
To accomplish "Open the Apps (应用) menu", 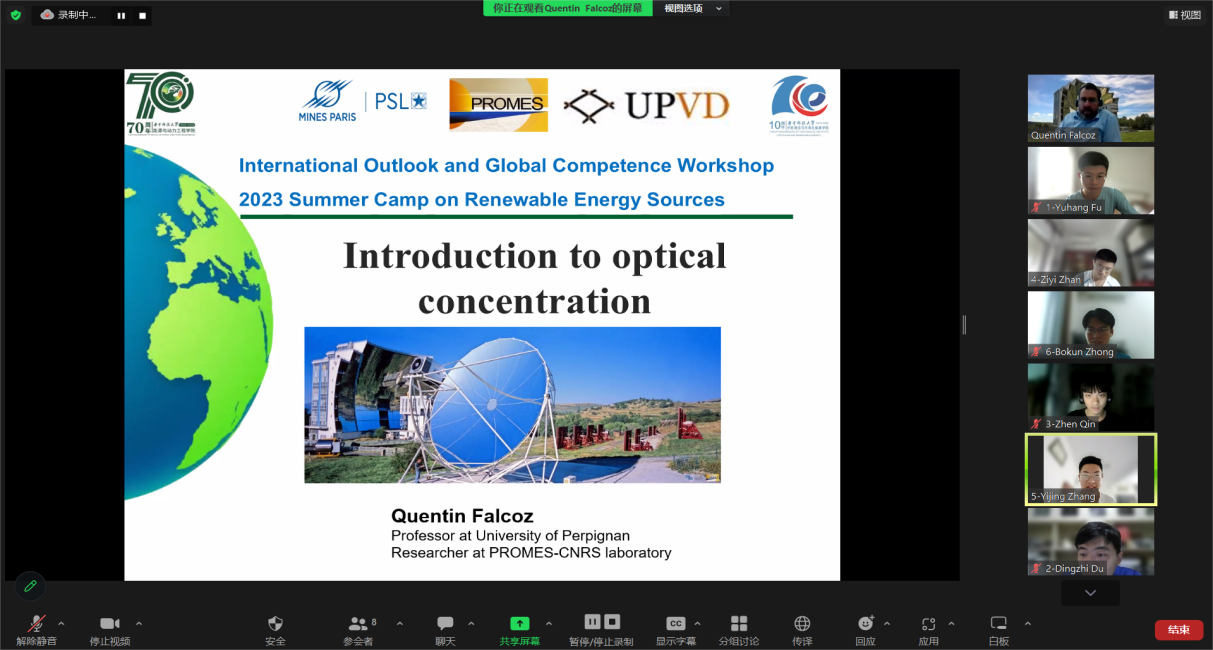I will click(x=928, y=624).
